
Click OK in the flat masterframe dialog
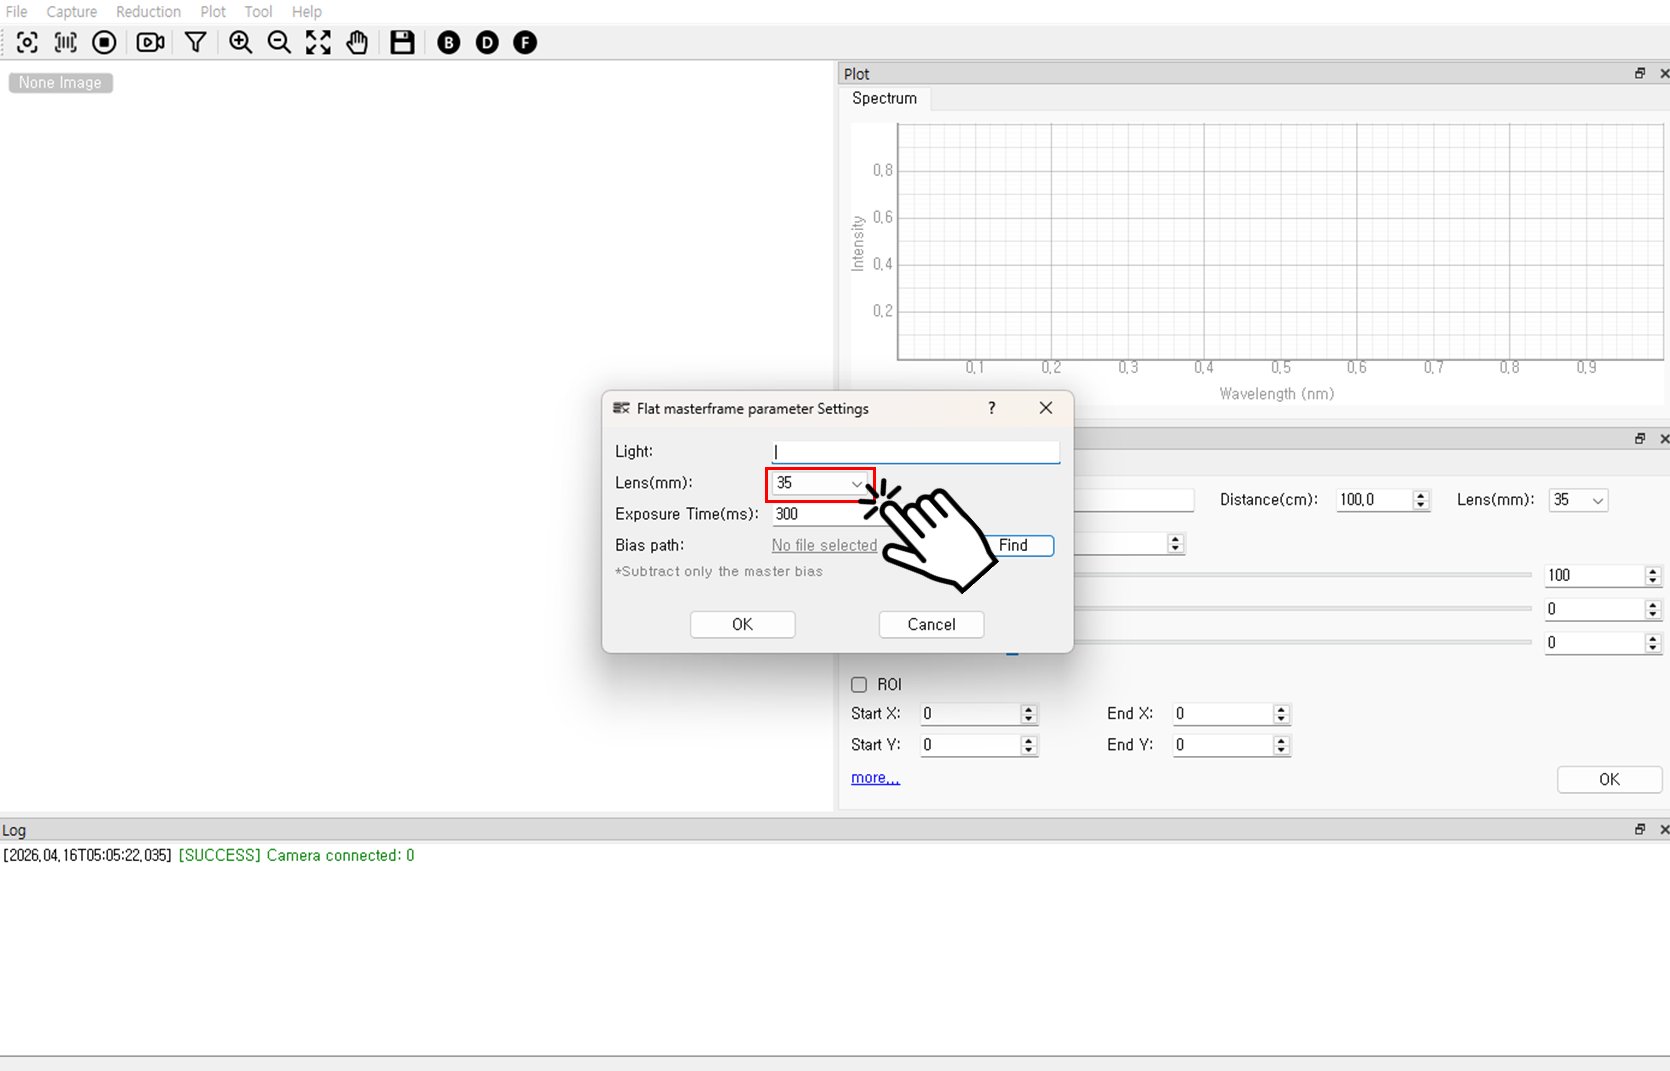[742, 624]
